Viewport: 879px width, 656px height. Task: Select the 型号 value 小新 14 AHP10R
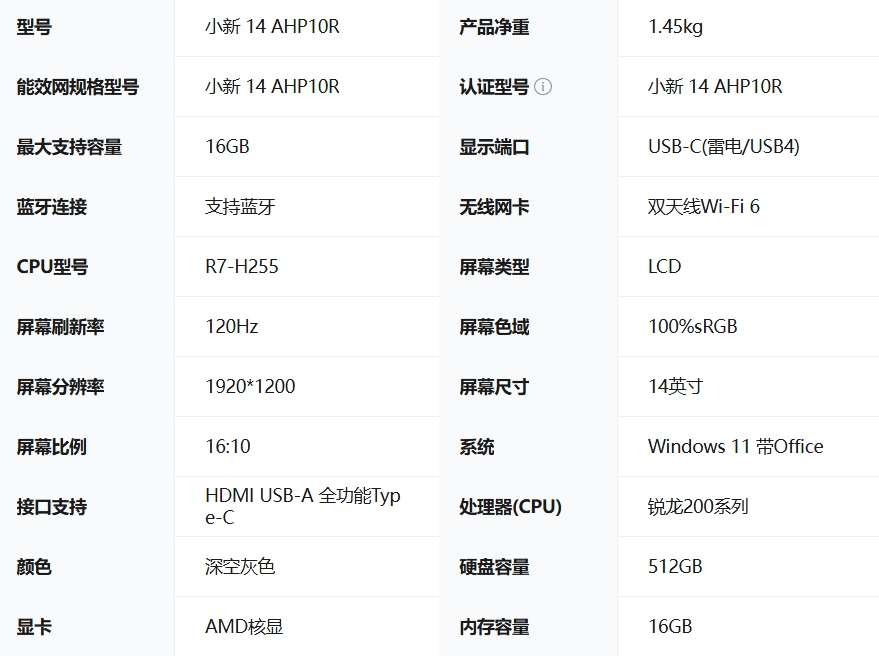[272, 27]
